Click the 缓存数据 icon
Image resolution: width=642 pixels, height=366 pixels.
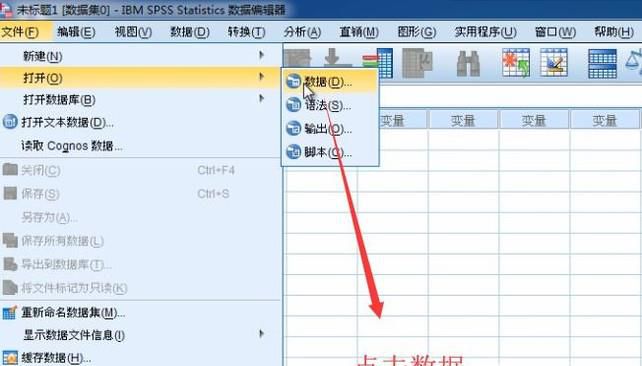coord(10,358)
